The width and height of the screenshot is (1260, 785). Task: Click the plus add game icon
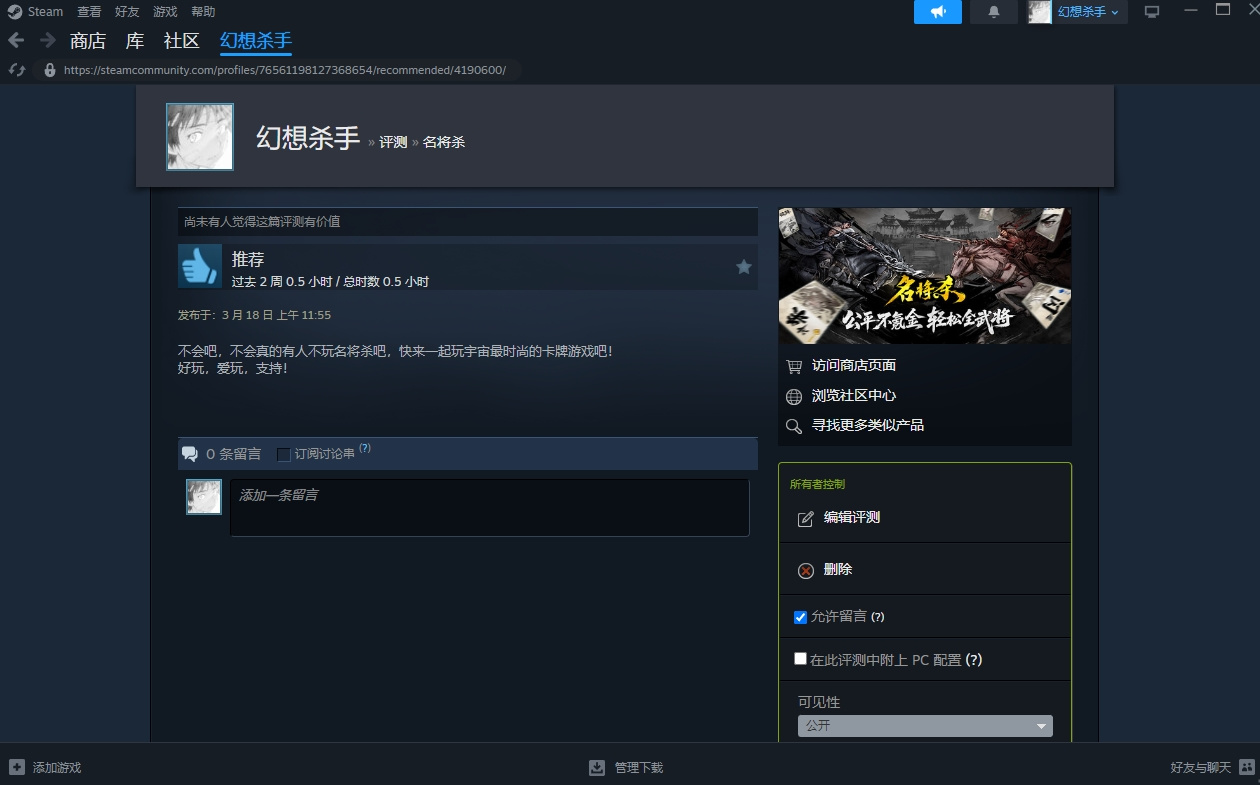click(17, 768)
